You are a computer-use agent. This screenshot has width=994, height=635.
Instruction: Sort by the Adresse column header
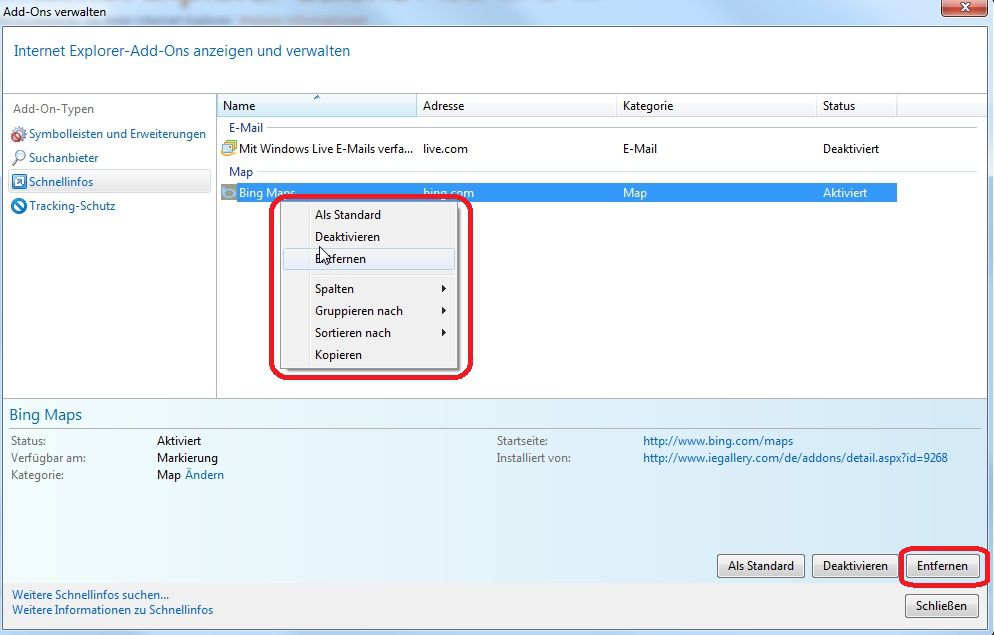516,106
